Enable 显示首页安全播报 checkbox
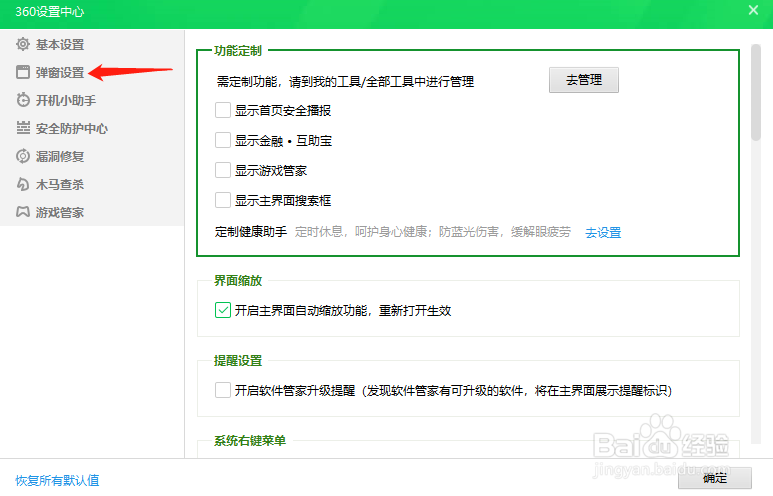This screenshot has height=496, width=773. tap(223, 110)
